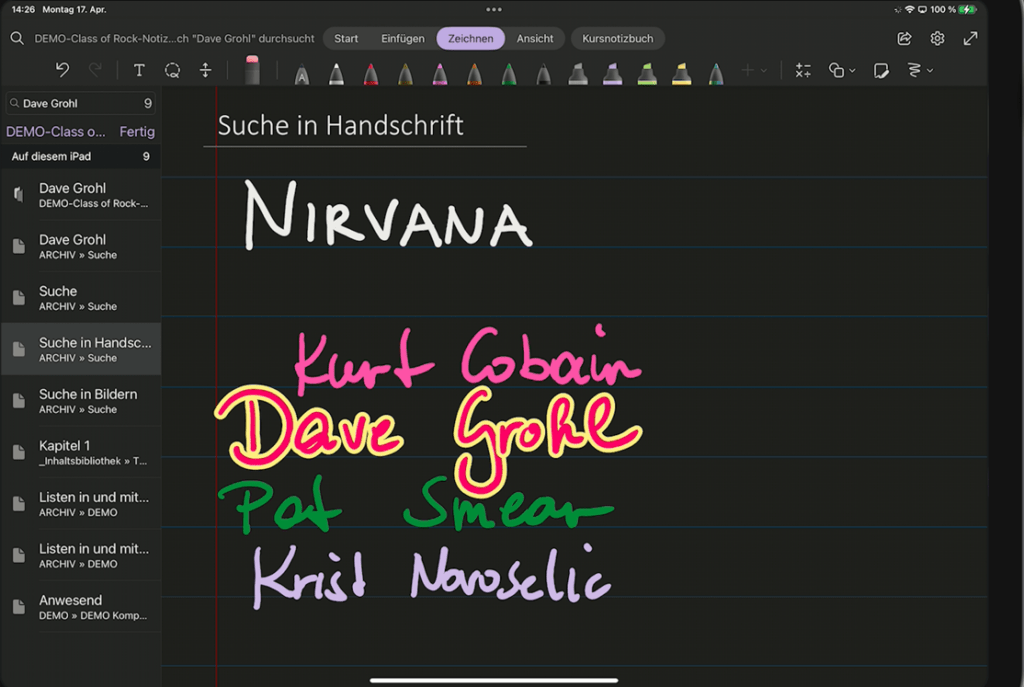Tap the handwritten Nirvana heading
The width and height of the screenshot is (1024, 687).
click(389, 216)
